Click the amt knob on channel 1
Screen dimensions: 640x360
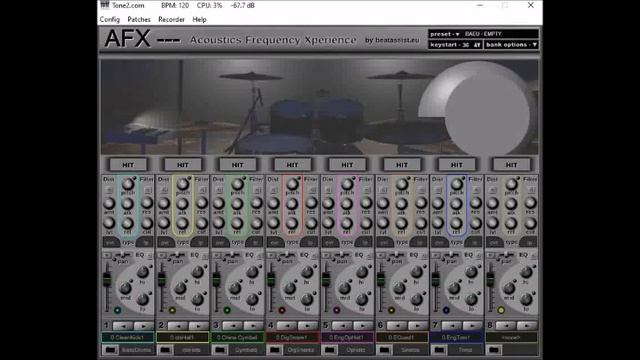109,203
